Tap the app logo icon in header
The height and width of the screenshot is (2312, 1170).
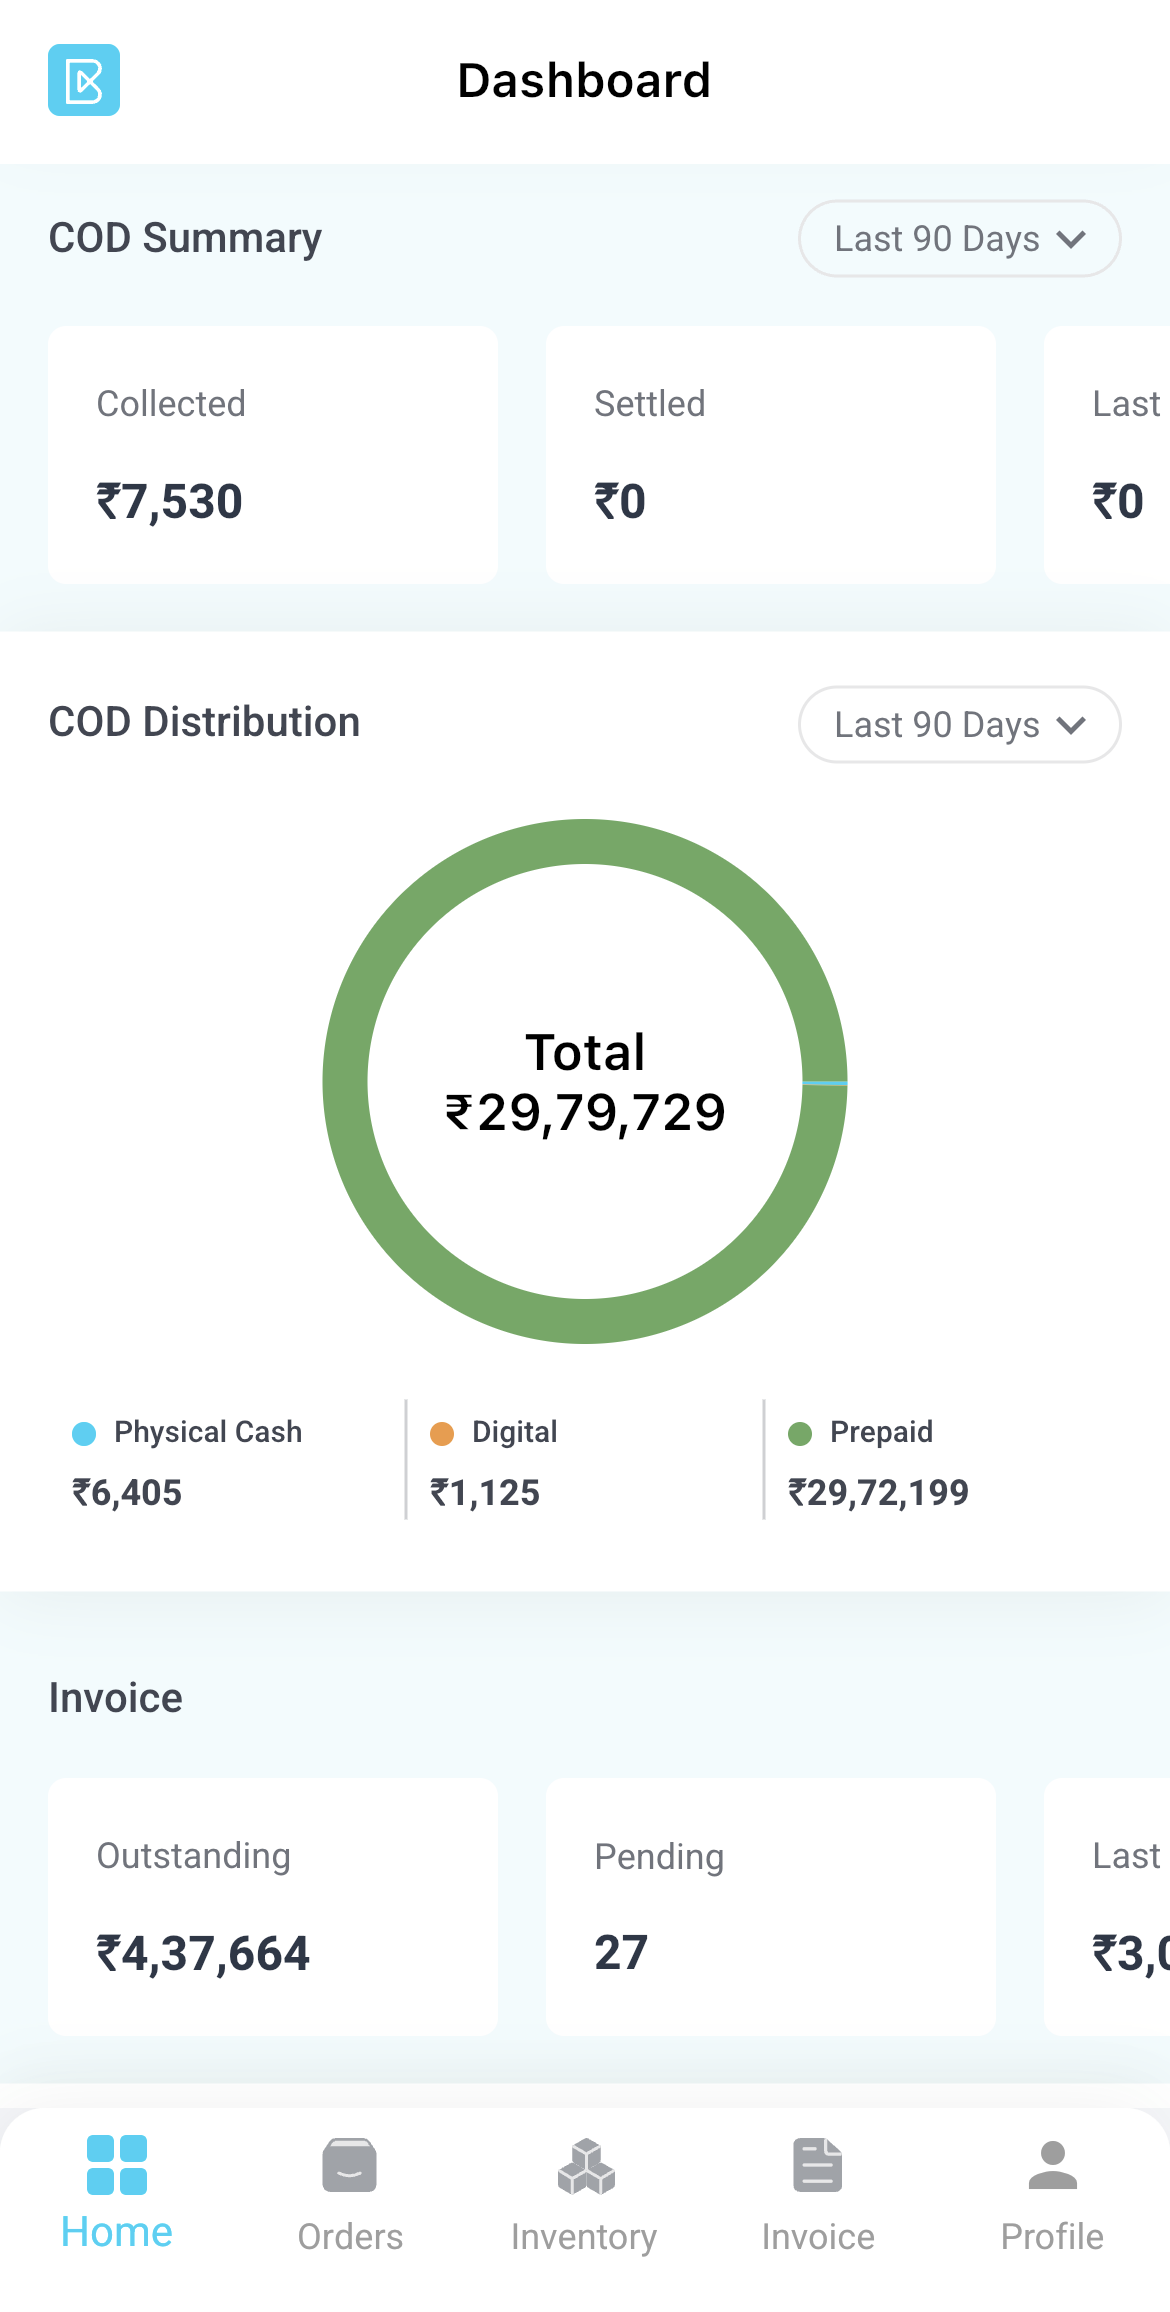pyautogui.click(x=84, y=80)
